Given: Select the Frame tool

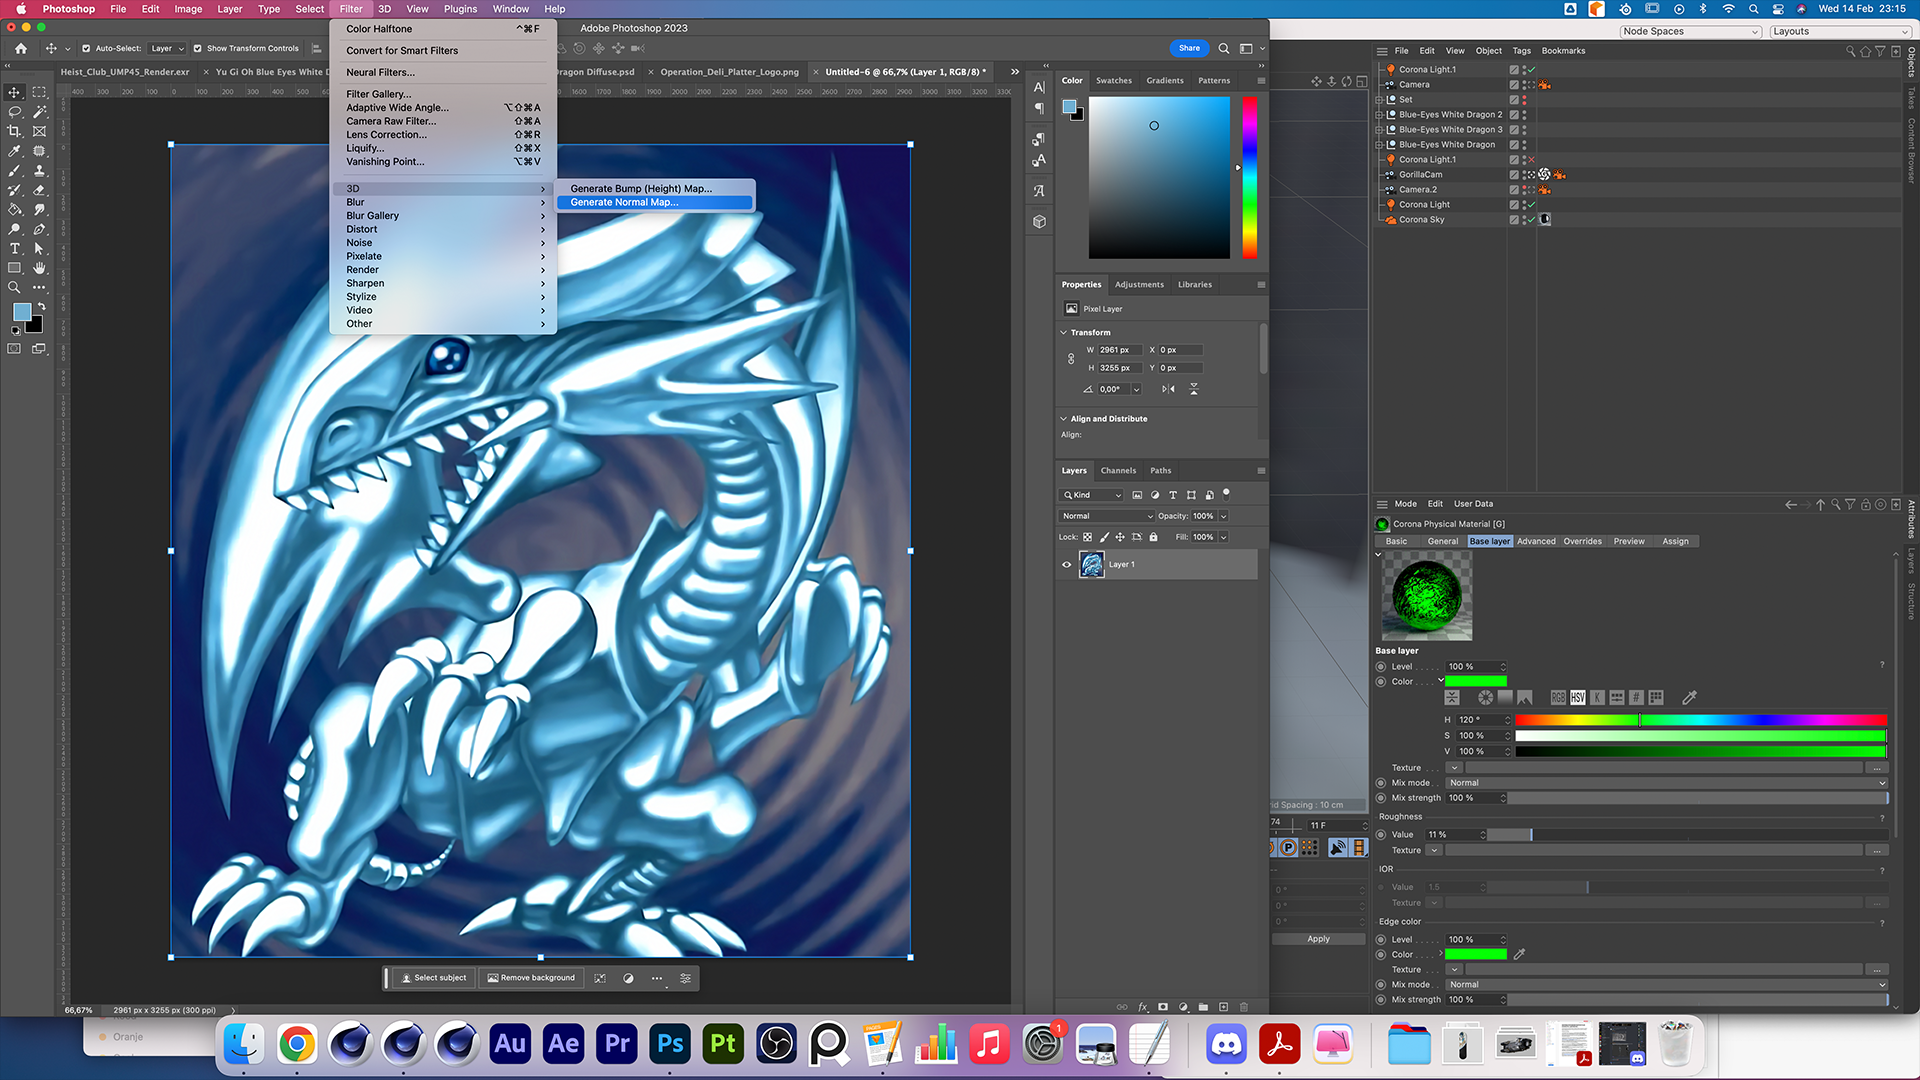Looking at the screenshot, I should coord(39,131).
